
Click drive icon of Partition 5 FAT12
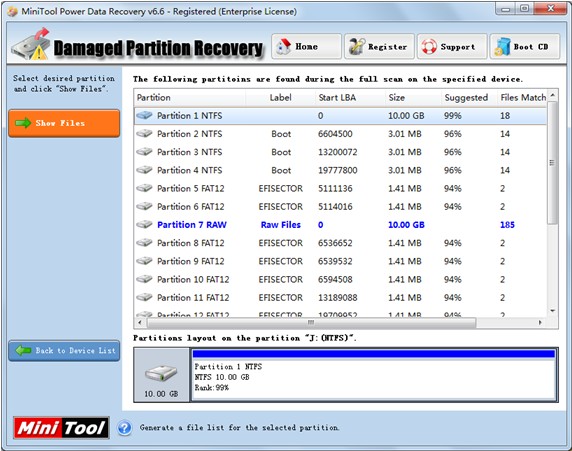144,188
